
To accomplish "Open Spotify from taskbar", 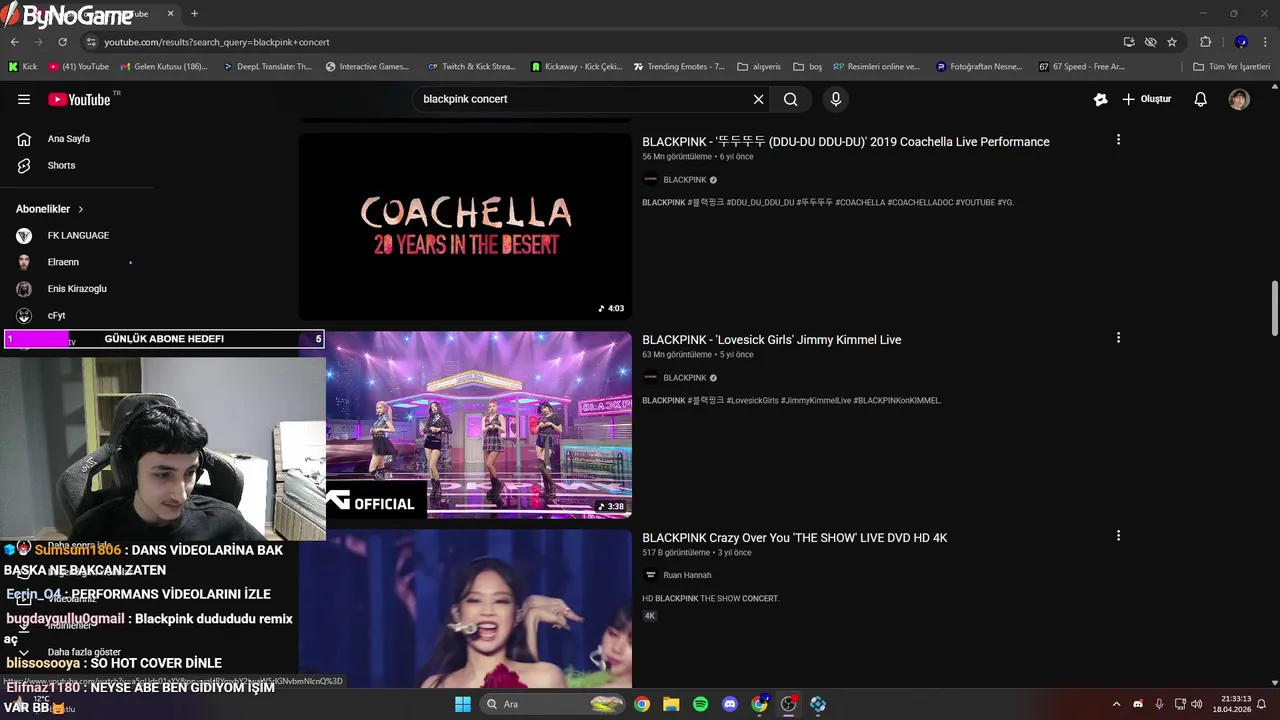I will (700, 704).
